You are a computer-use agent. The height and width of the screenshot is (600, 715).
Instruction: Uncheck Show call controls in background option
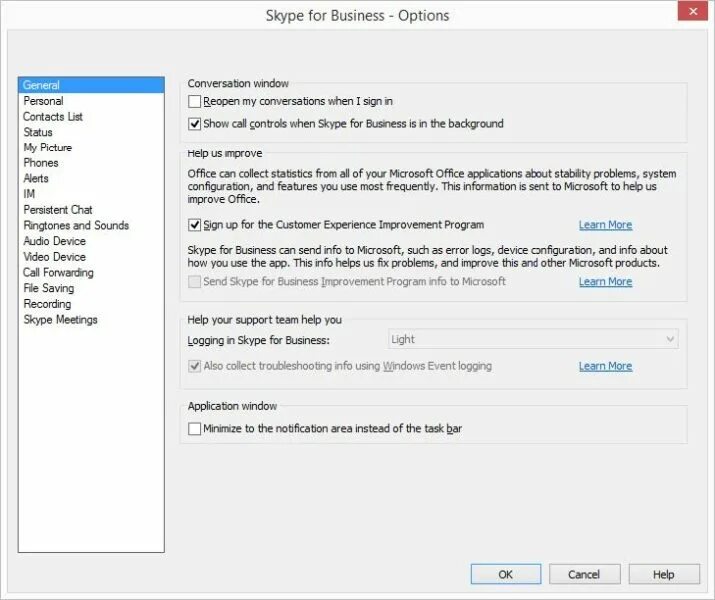[195, 124]
